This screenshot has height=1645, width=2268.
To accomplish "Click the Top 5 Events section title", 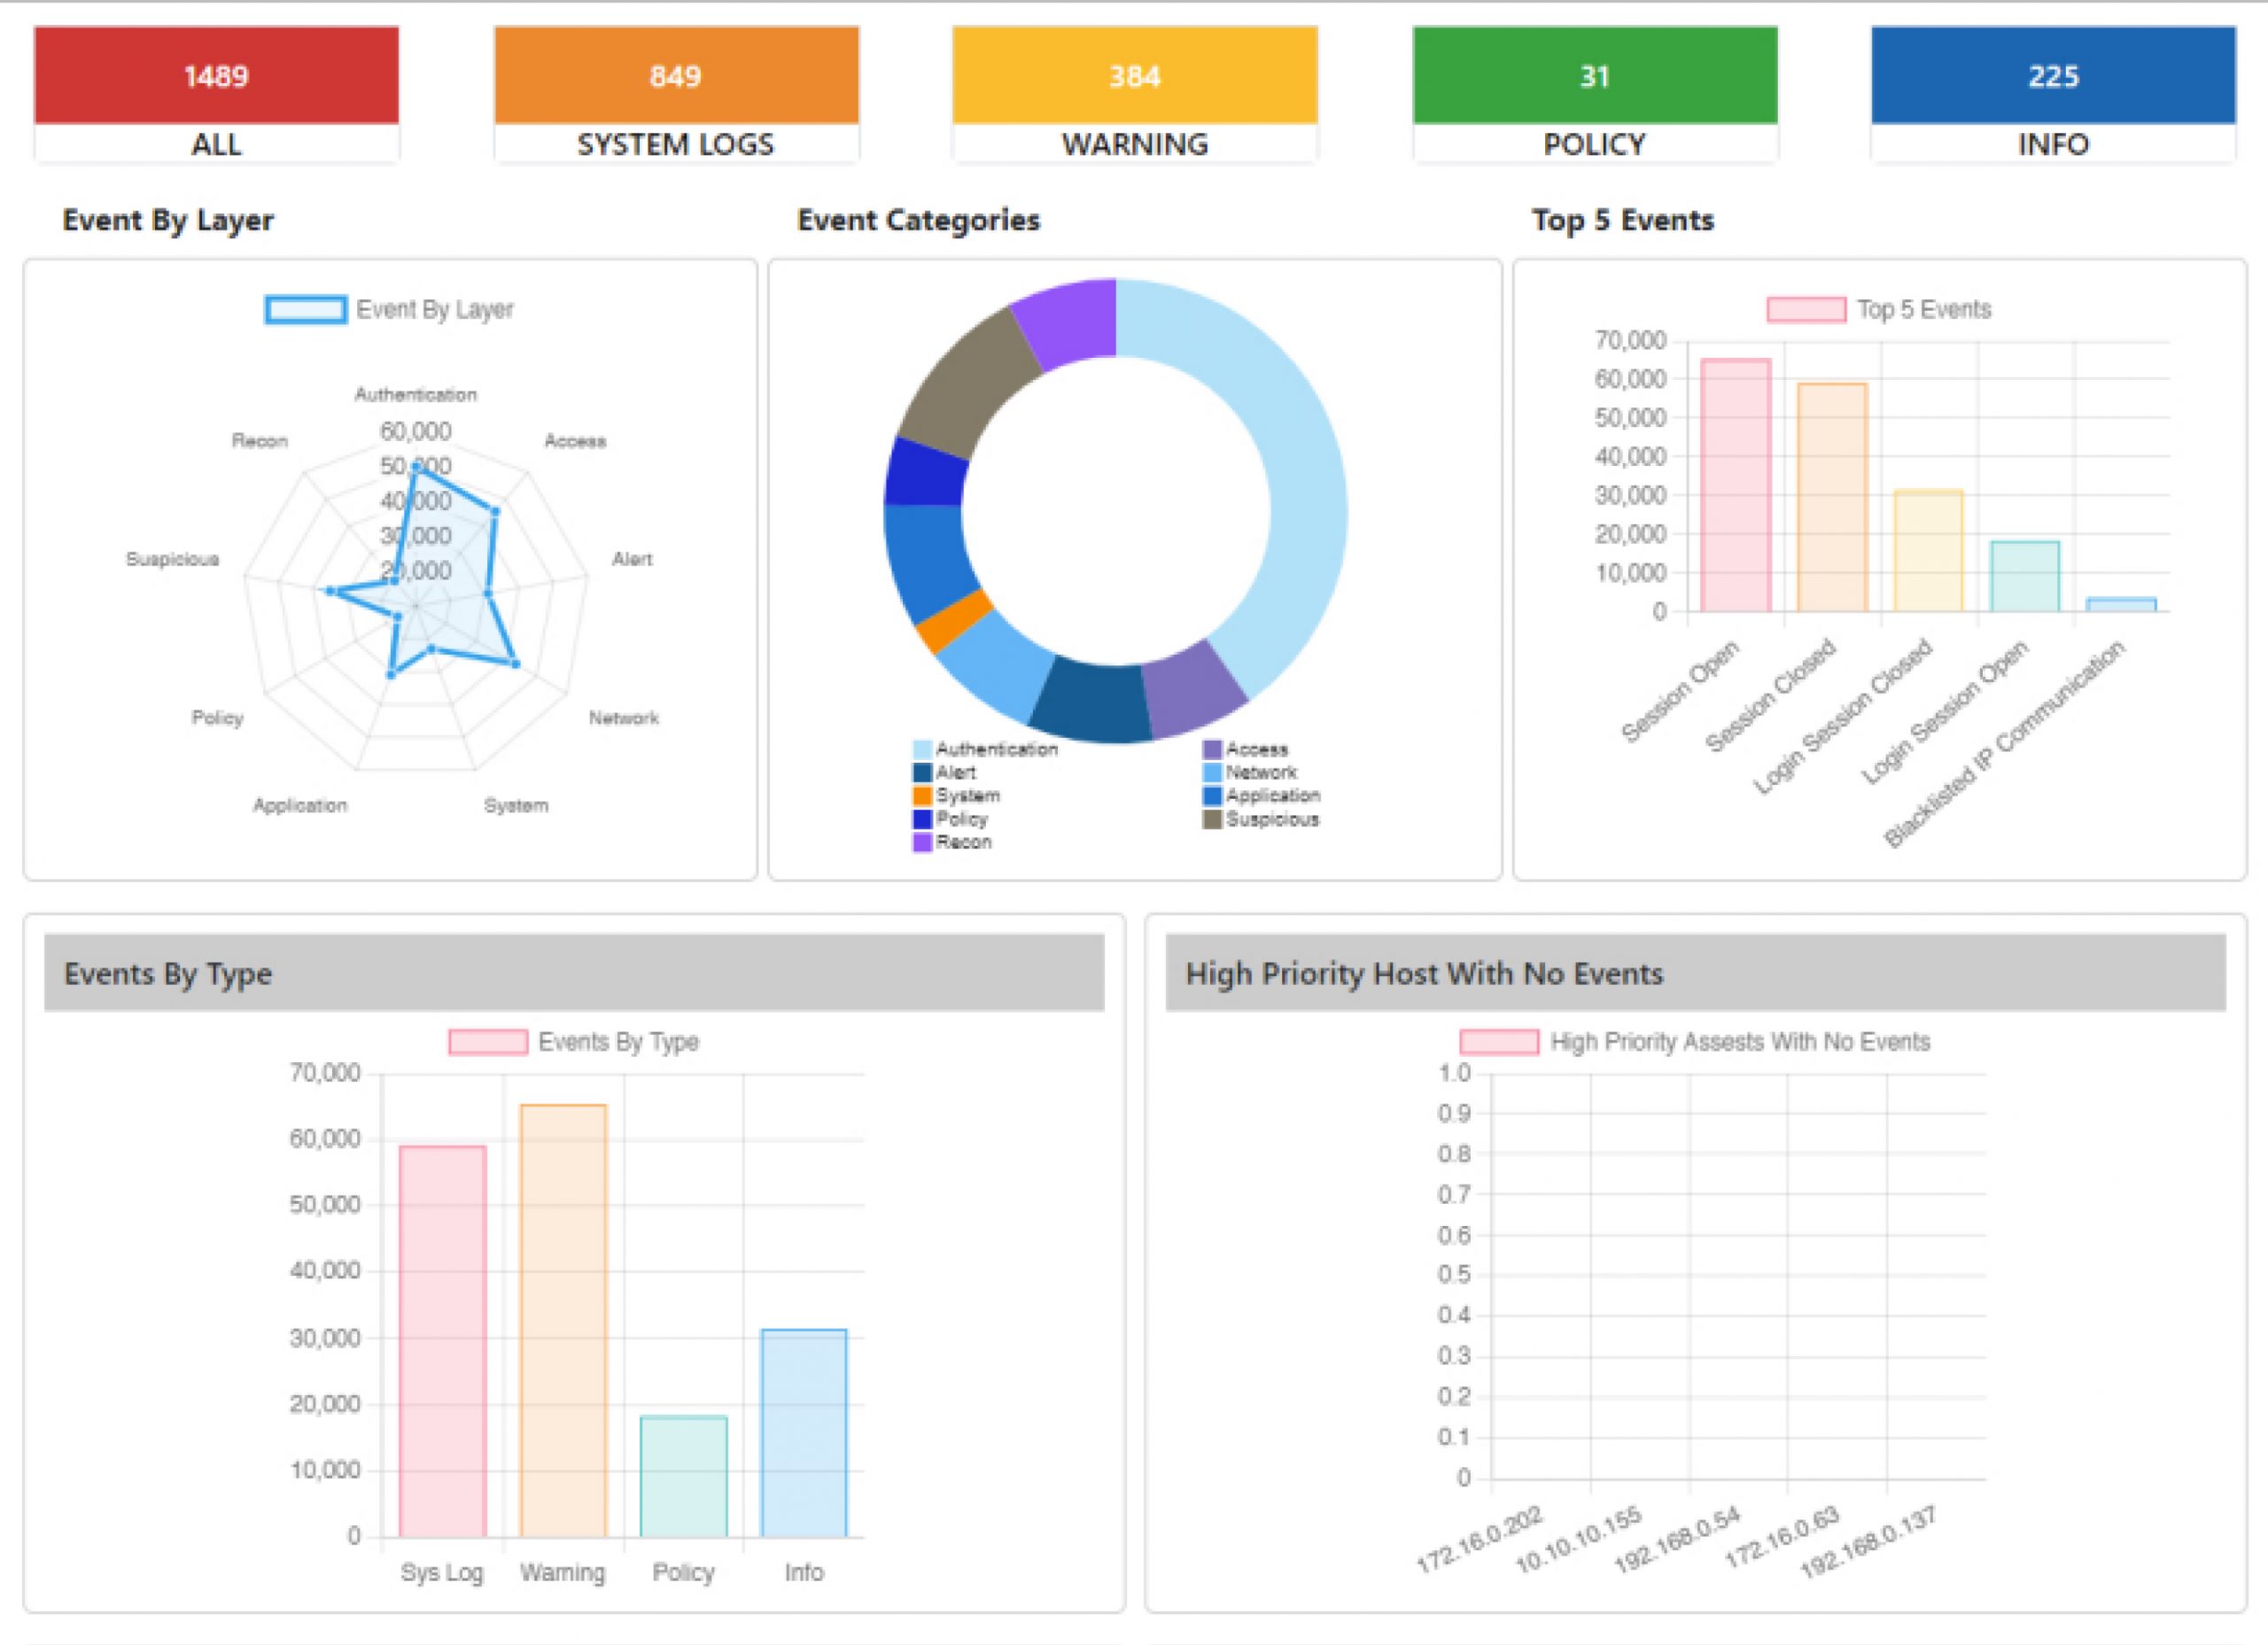I will pos(1623,220).
